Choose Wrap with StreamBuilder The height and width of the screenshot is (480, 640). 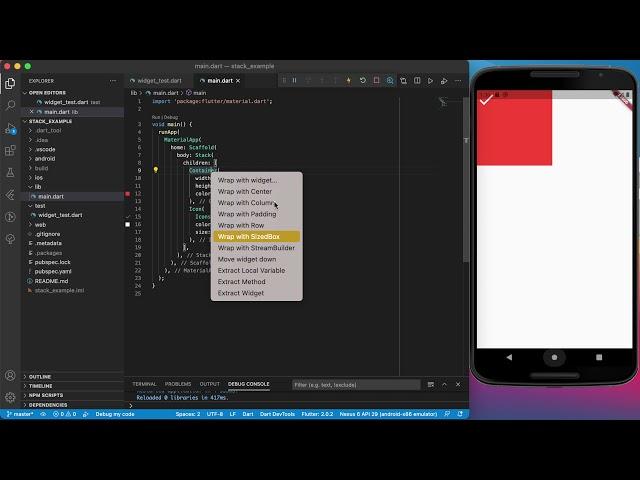click(x=256, y=248)
